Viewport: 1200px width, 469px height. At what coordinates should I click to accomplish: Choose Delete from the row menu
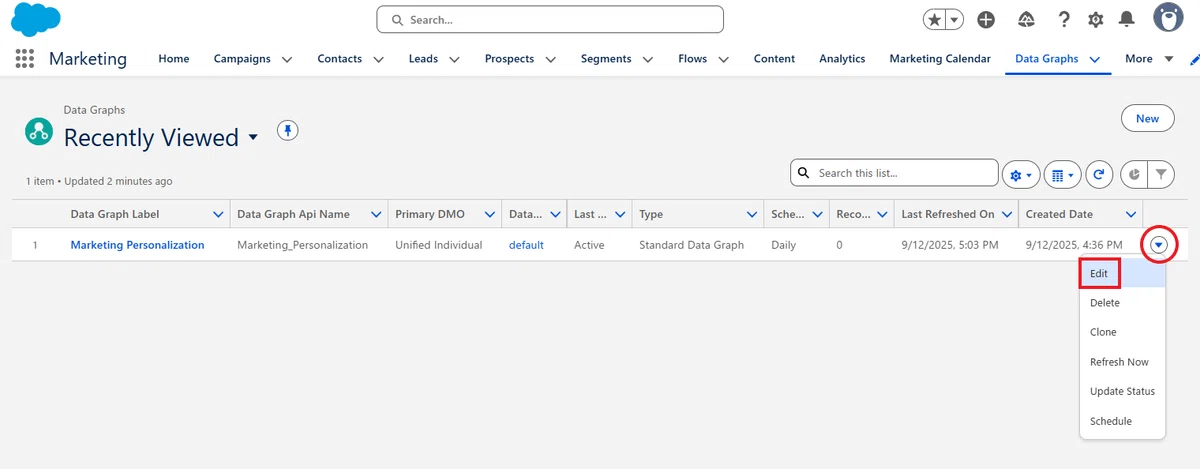[x=1122, y=303]
